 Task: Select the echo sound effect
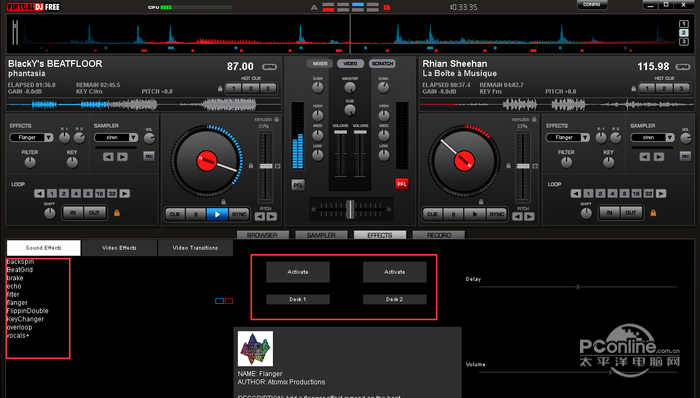pyautogui.click(x=14, y=286)
